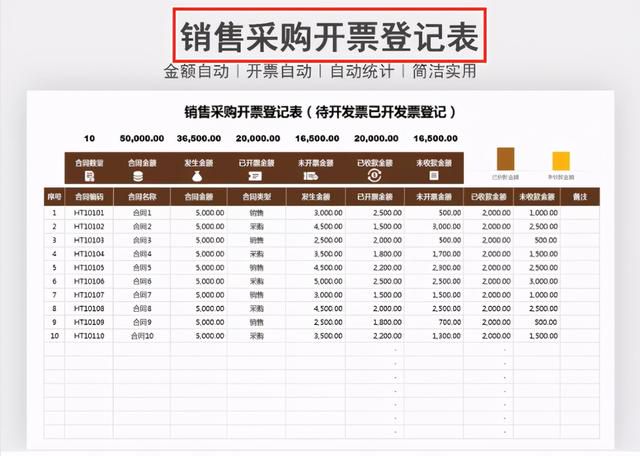Select the cell HT10106
The width and height of the screenshot is (640, 456).
[x=89, y=281]
